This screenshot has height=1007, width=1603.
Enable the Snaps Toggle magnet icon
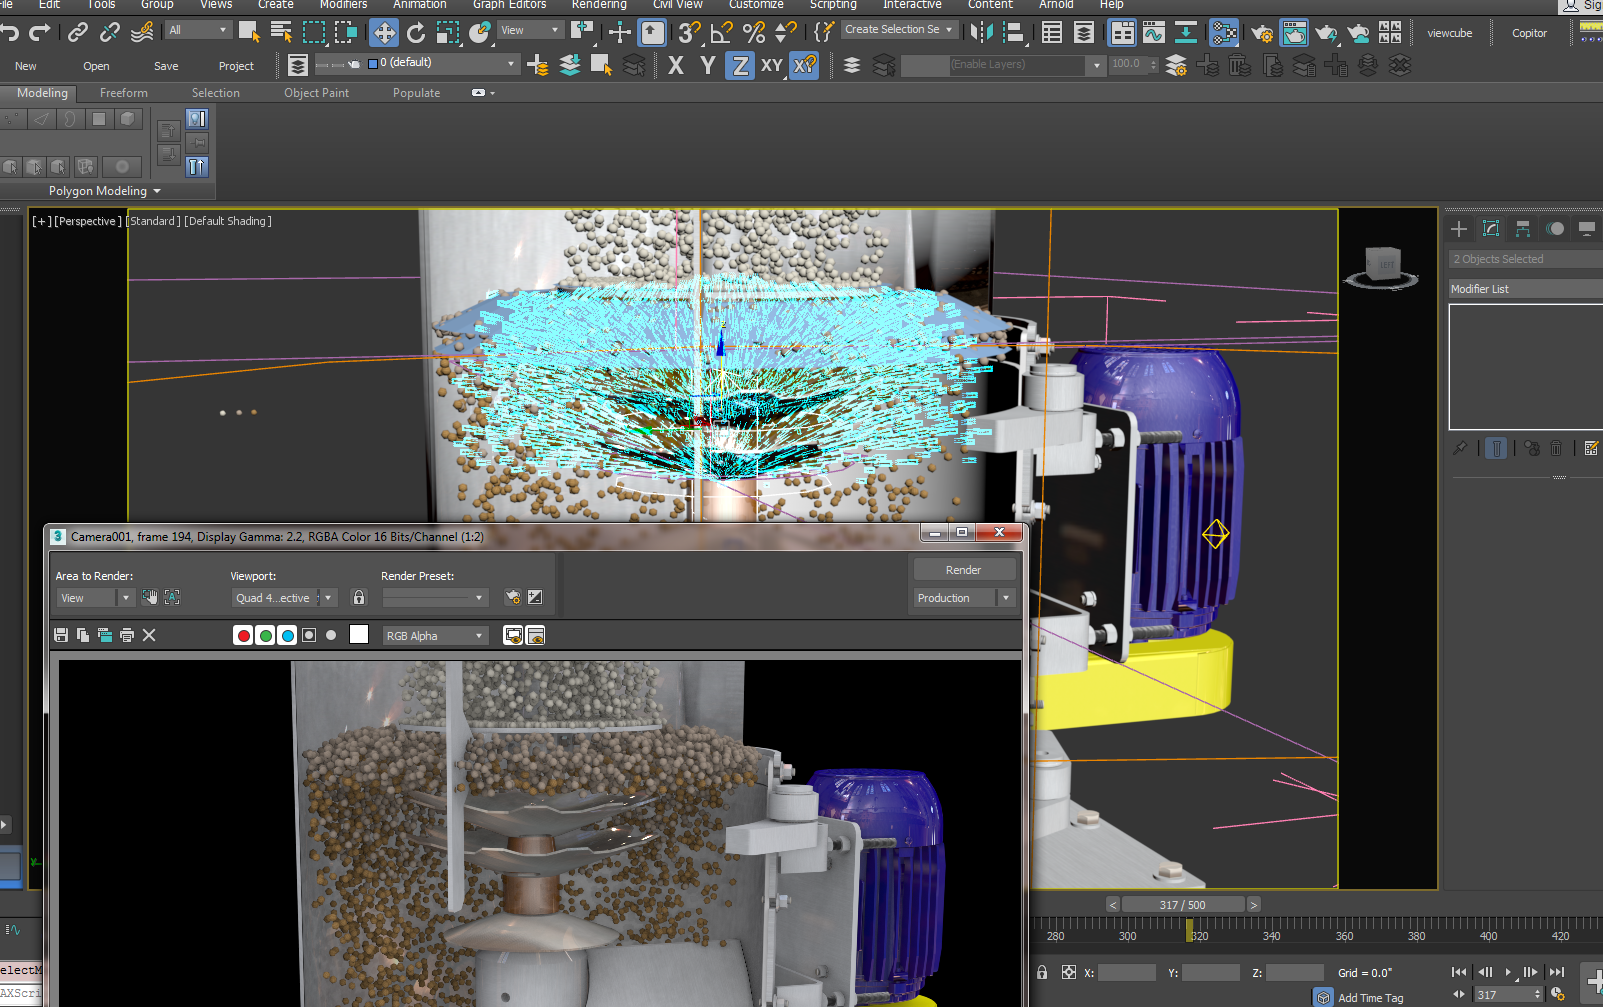(687, 32)
